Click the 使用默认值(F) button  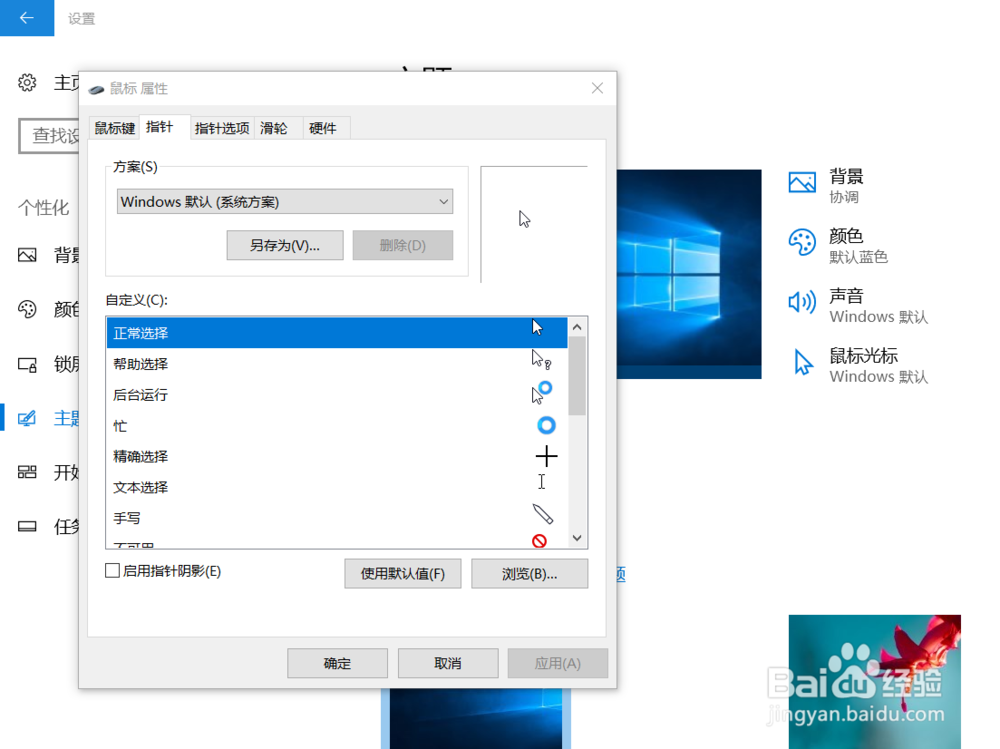click(402, 574)
